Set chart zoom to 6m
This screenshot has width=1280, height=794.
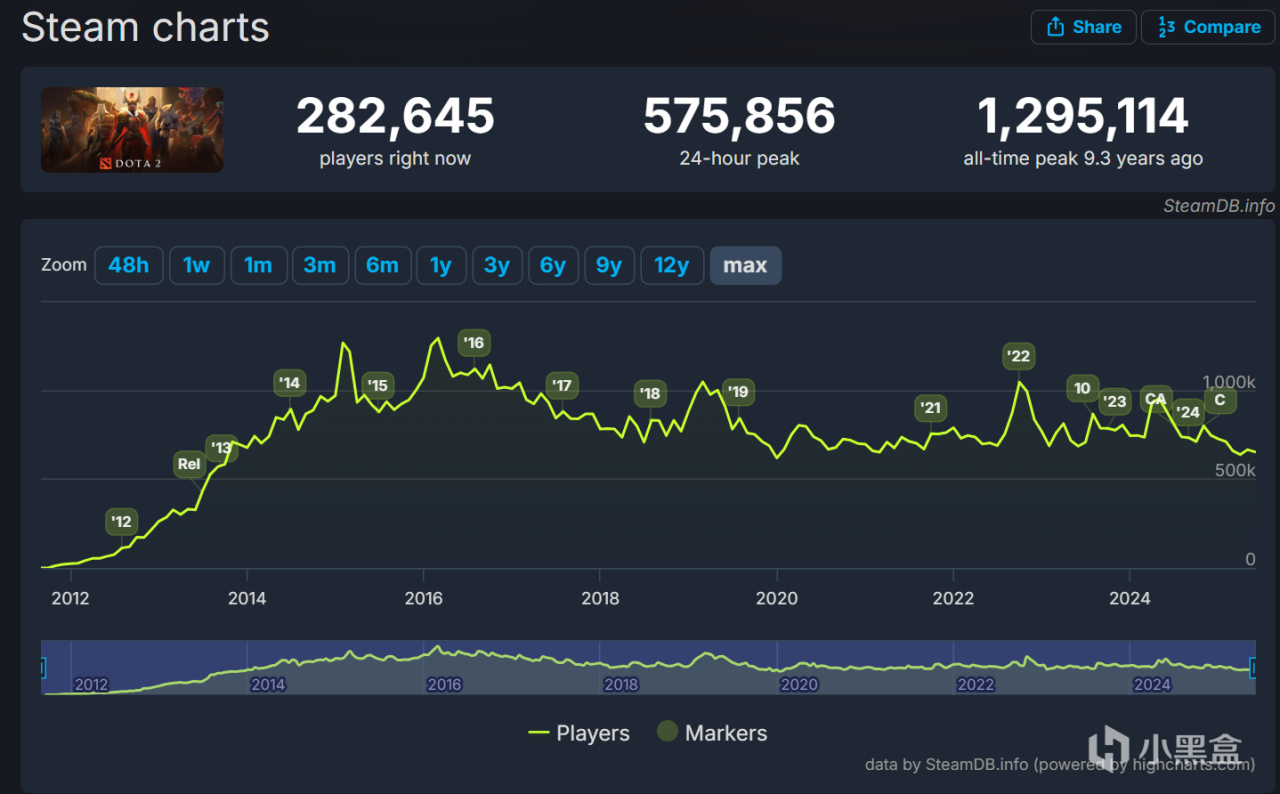(382, 266)
